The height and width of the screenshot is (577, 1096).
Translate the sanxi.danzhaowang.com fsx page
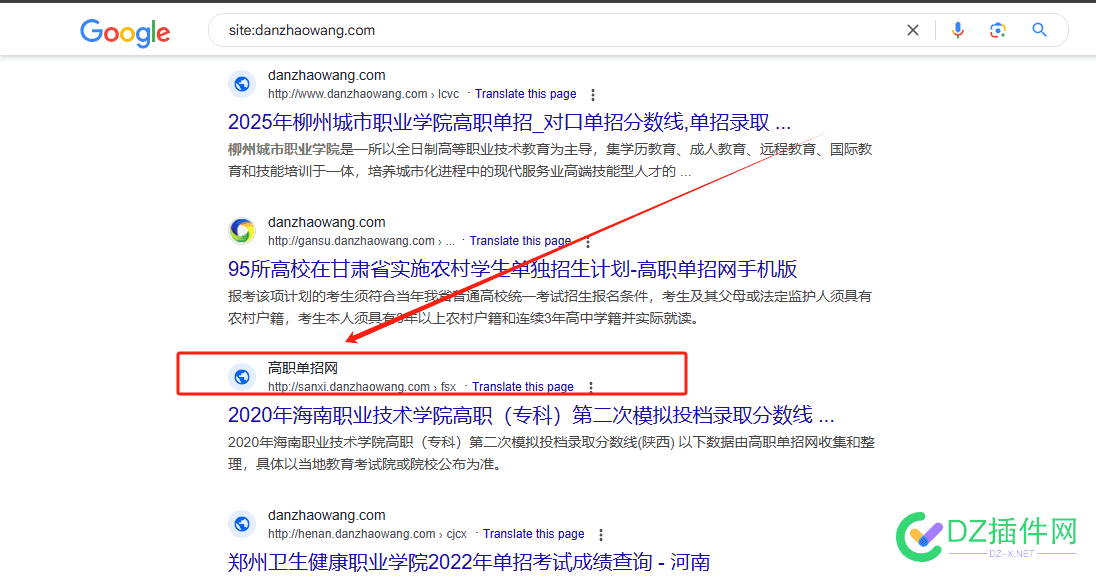click(x=523, y=387)
